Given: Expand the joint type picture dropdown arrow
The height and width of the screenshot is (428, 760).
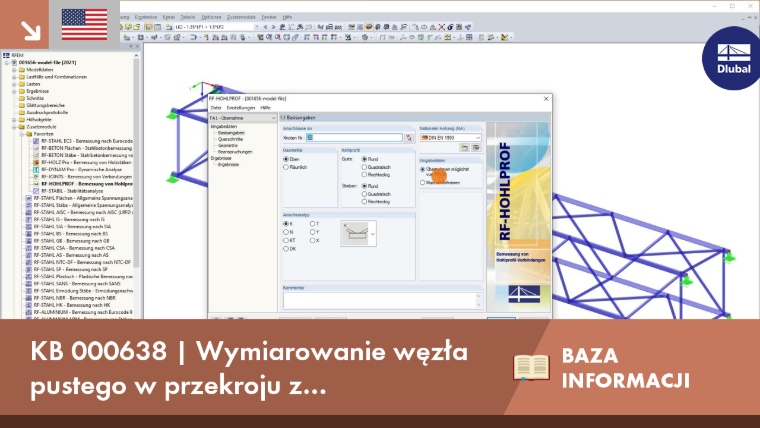Looking at the screenshot, I should tap(373, 234).
